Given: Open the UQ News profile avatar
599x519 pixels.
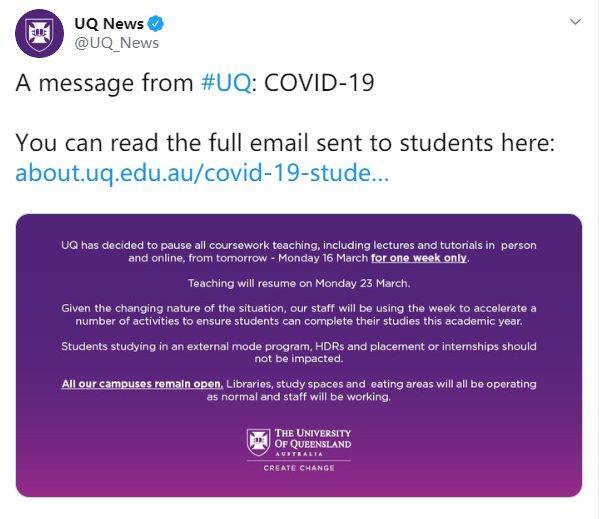Looking at the screenshot, I should click(x=39, y=34).
